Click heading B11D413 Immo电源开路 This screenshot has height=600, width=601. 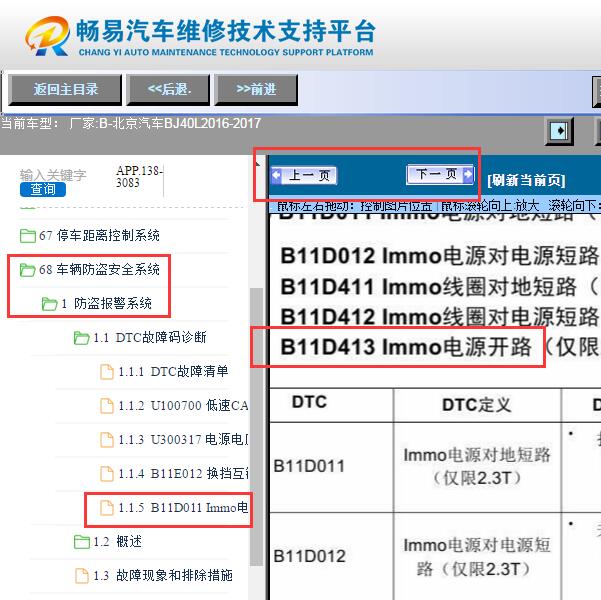pyautogui.click(x=406, y=347)
